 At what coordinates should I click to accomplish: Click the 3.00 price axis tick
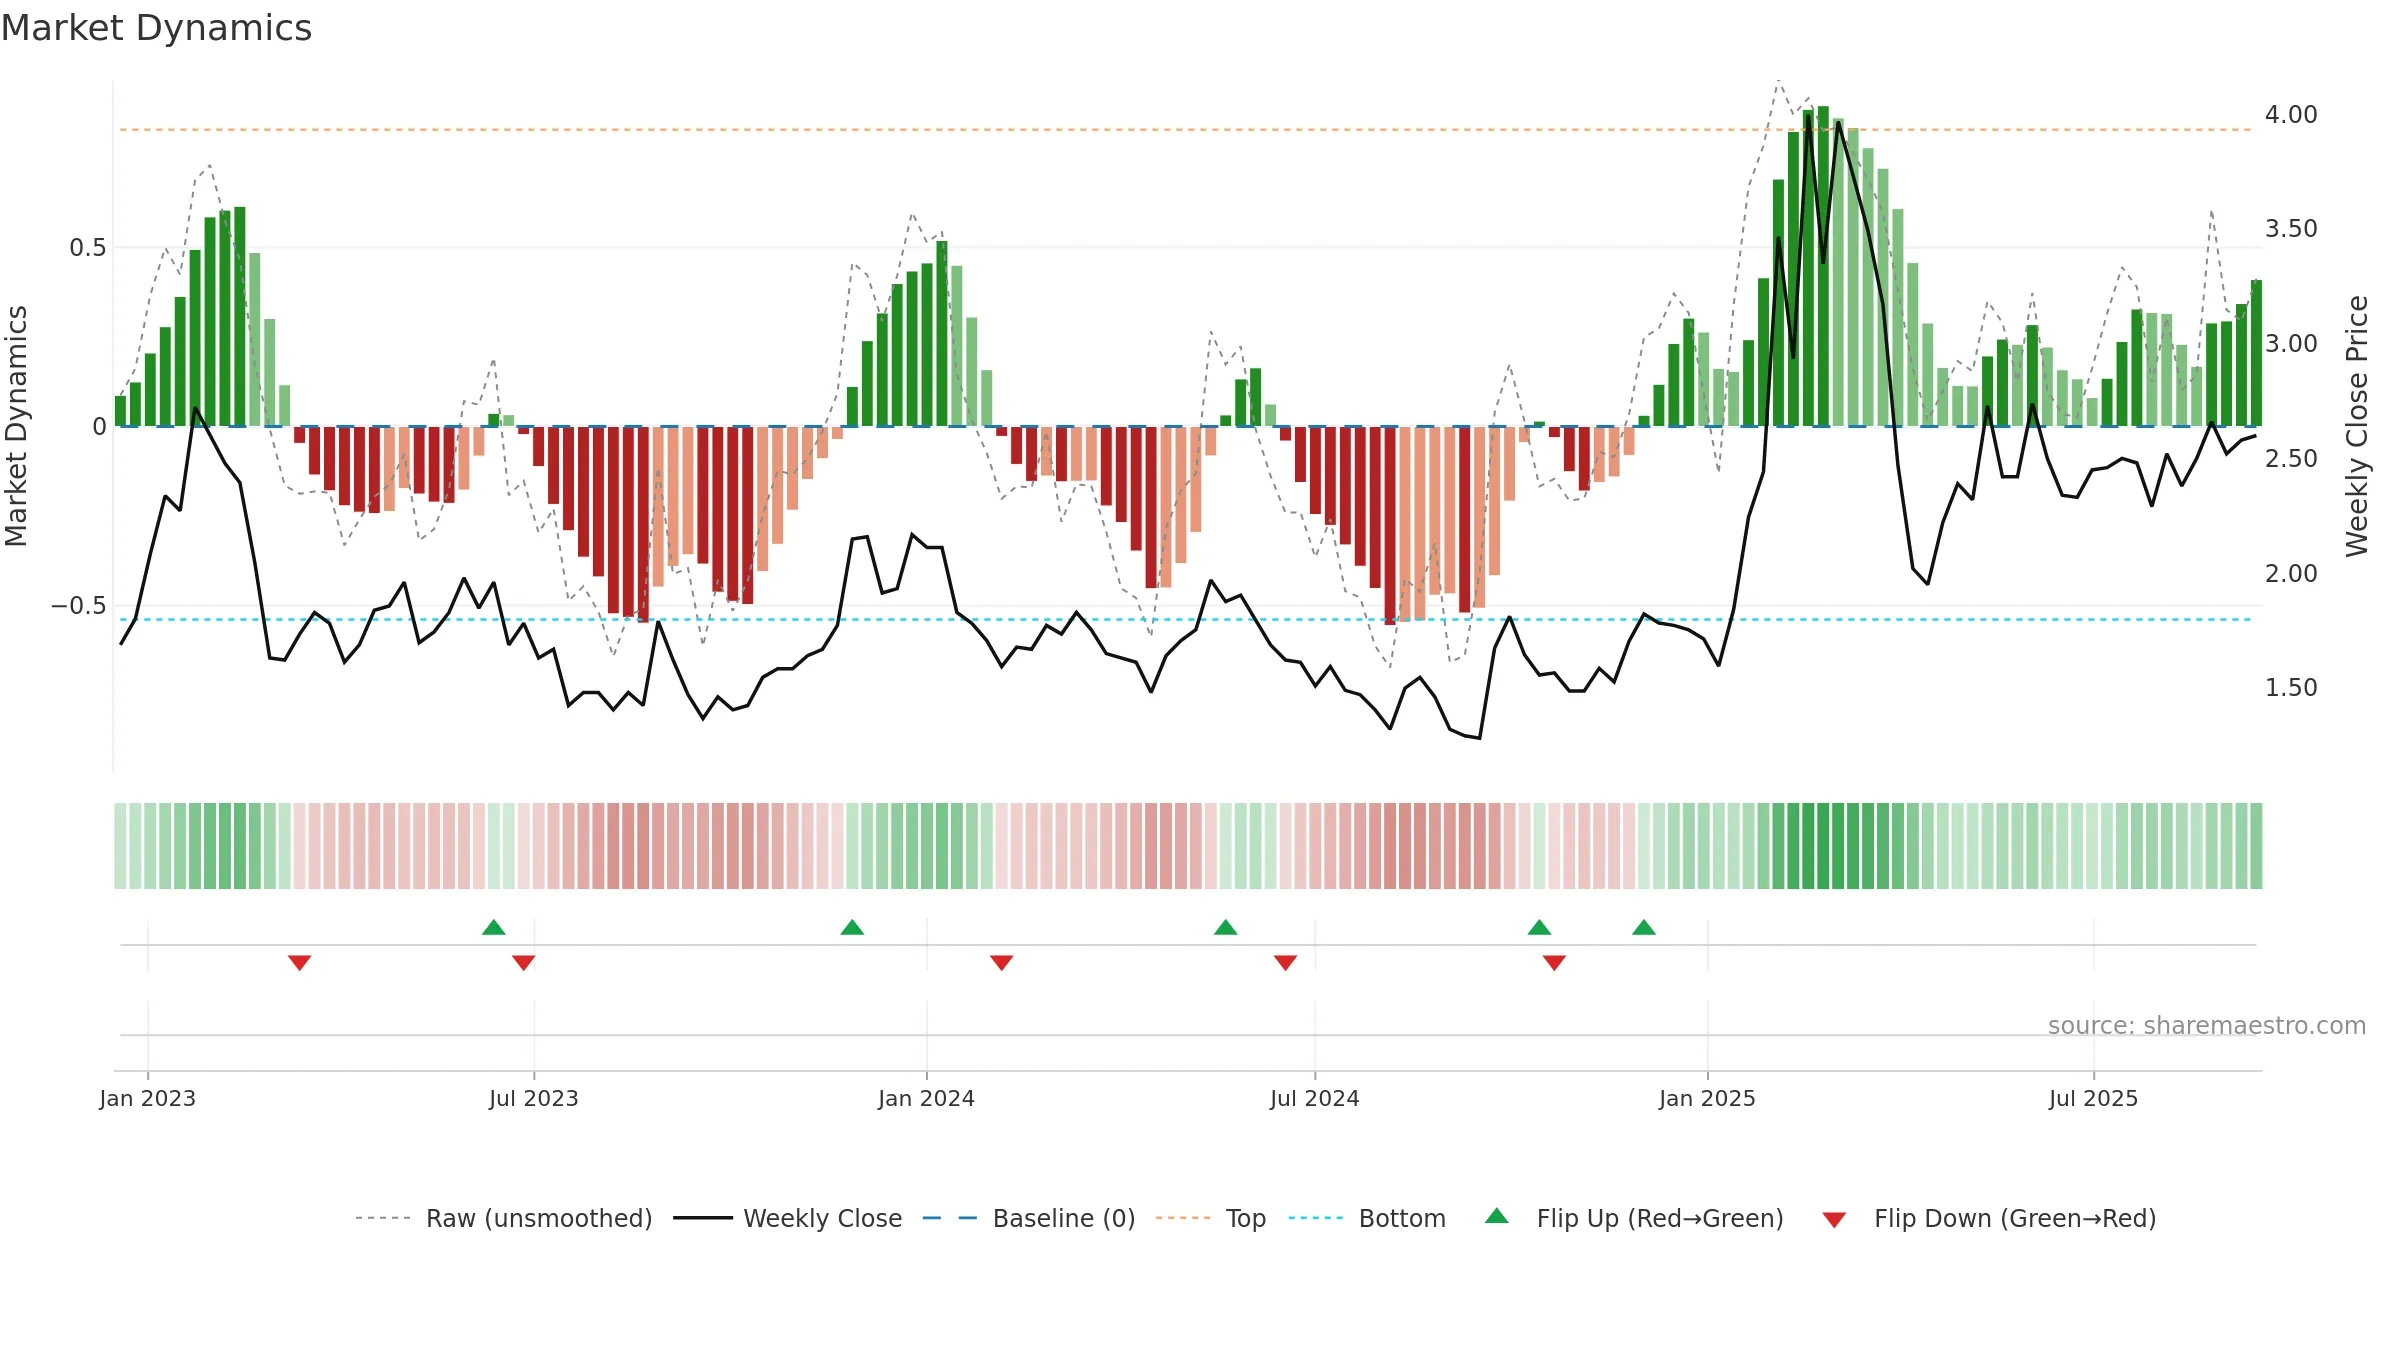coord(2291,344)
